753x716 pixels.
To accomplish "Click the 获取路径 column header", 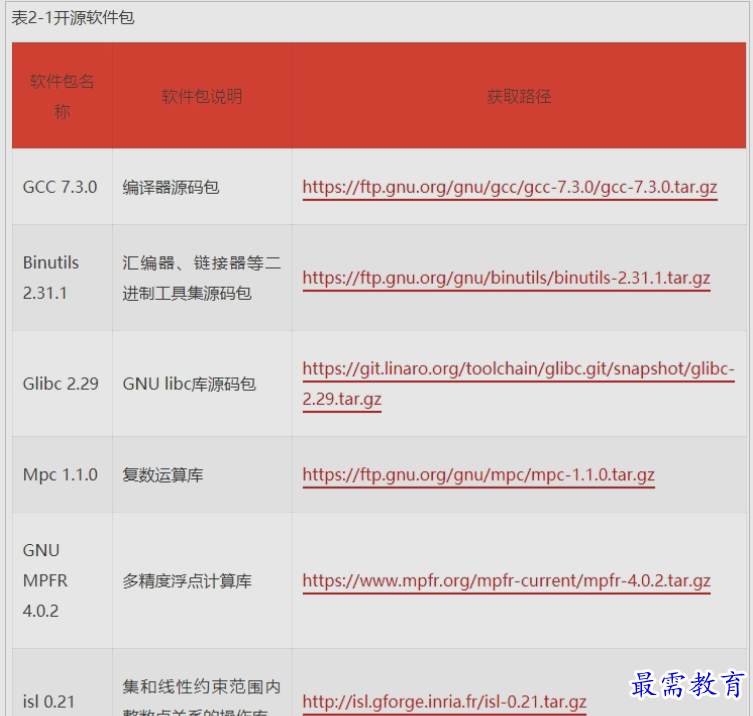I will pyautogui.click(x=519, y=97).
